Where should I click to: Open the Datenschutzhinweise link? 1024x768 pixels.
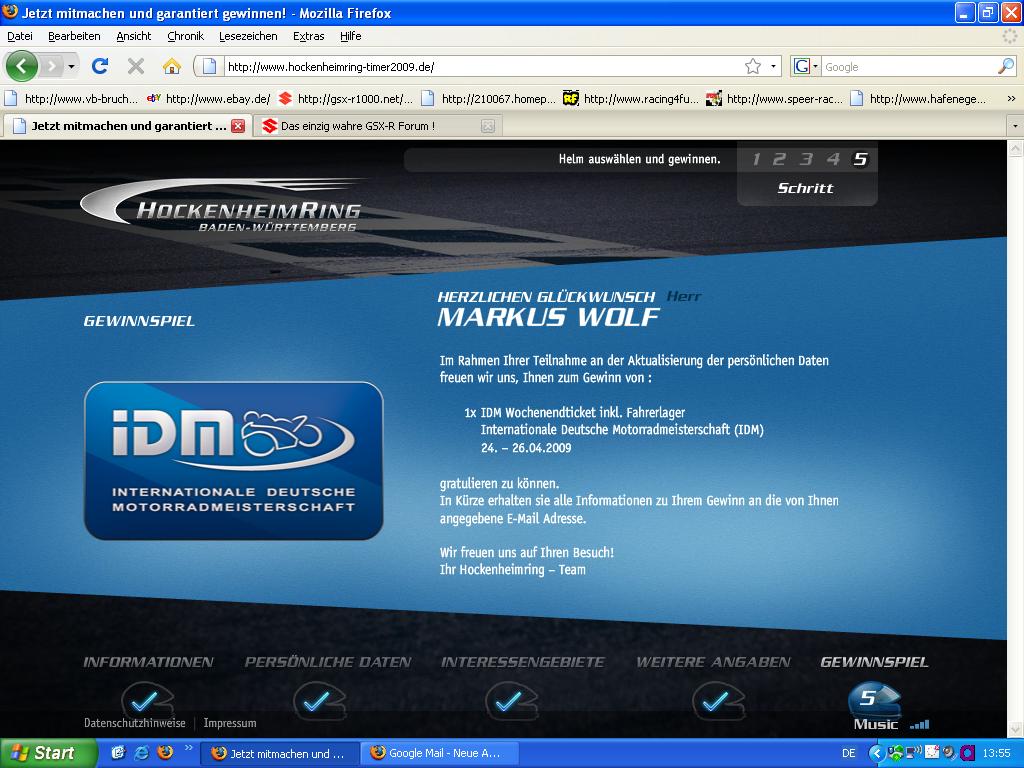click(135, 723)
